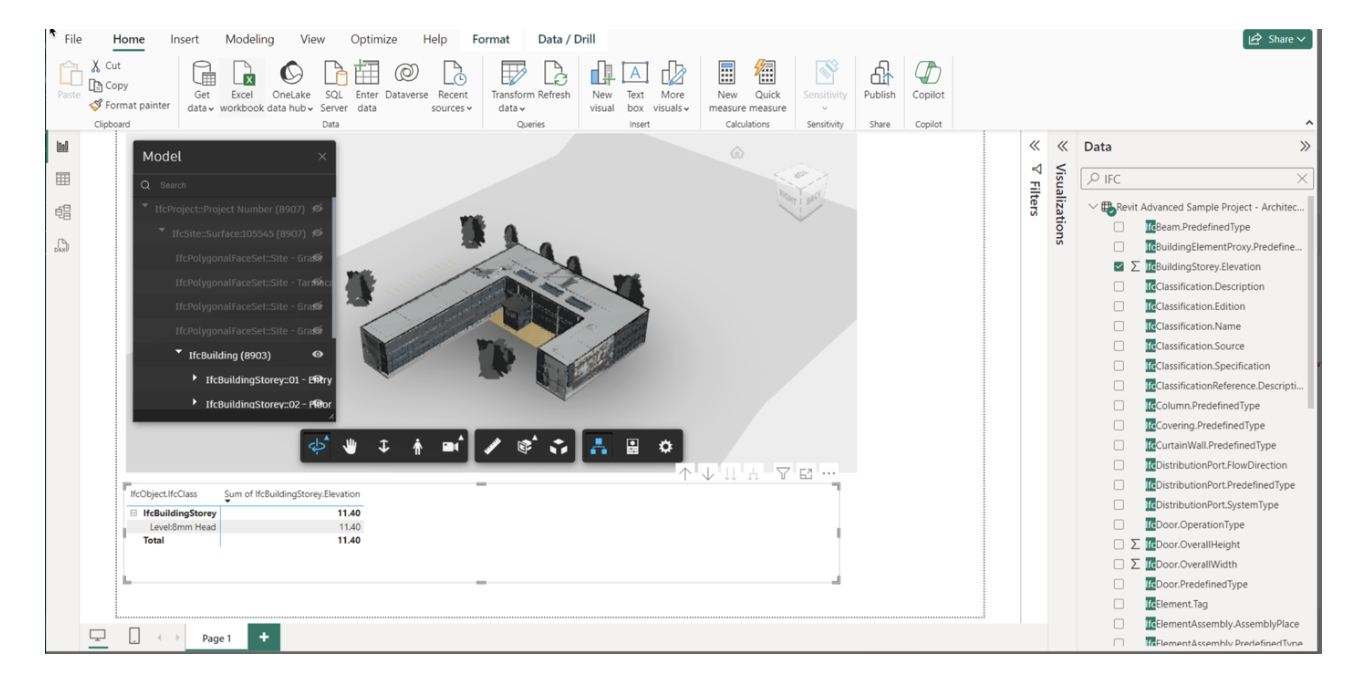The height and width of the screenshot is (692, 1352).
Task: Click the Share button
Action: (x=1277, y=39)
